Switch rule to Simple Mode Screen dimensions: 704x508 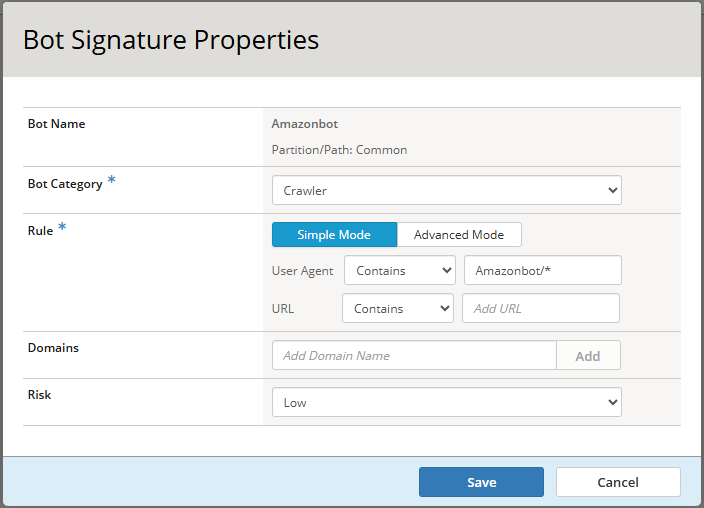(x=334, y=234)
